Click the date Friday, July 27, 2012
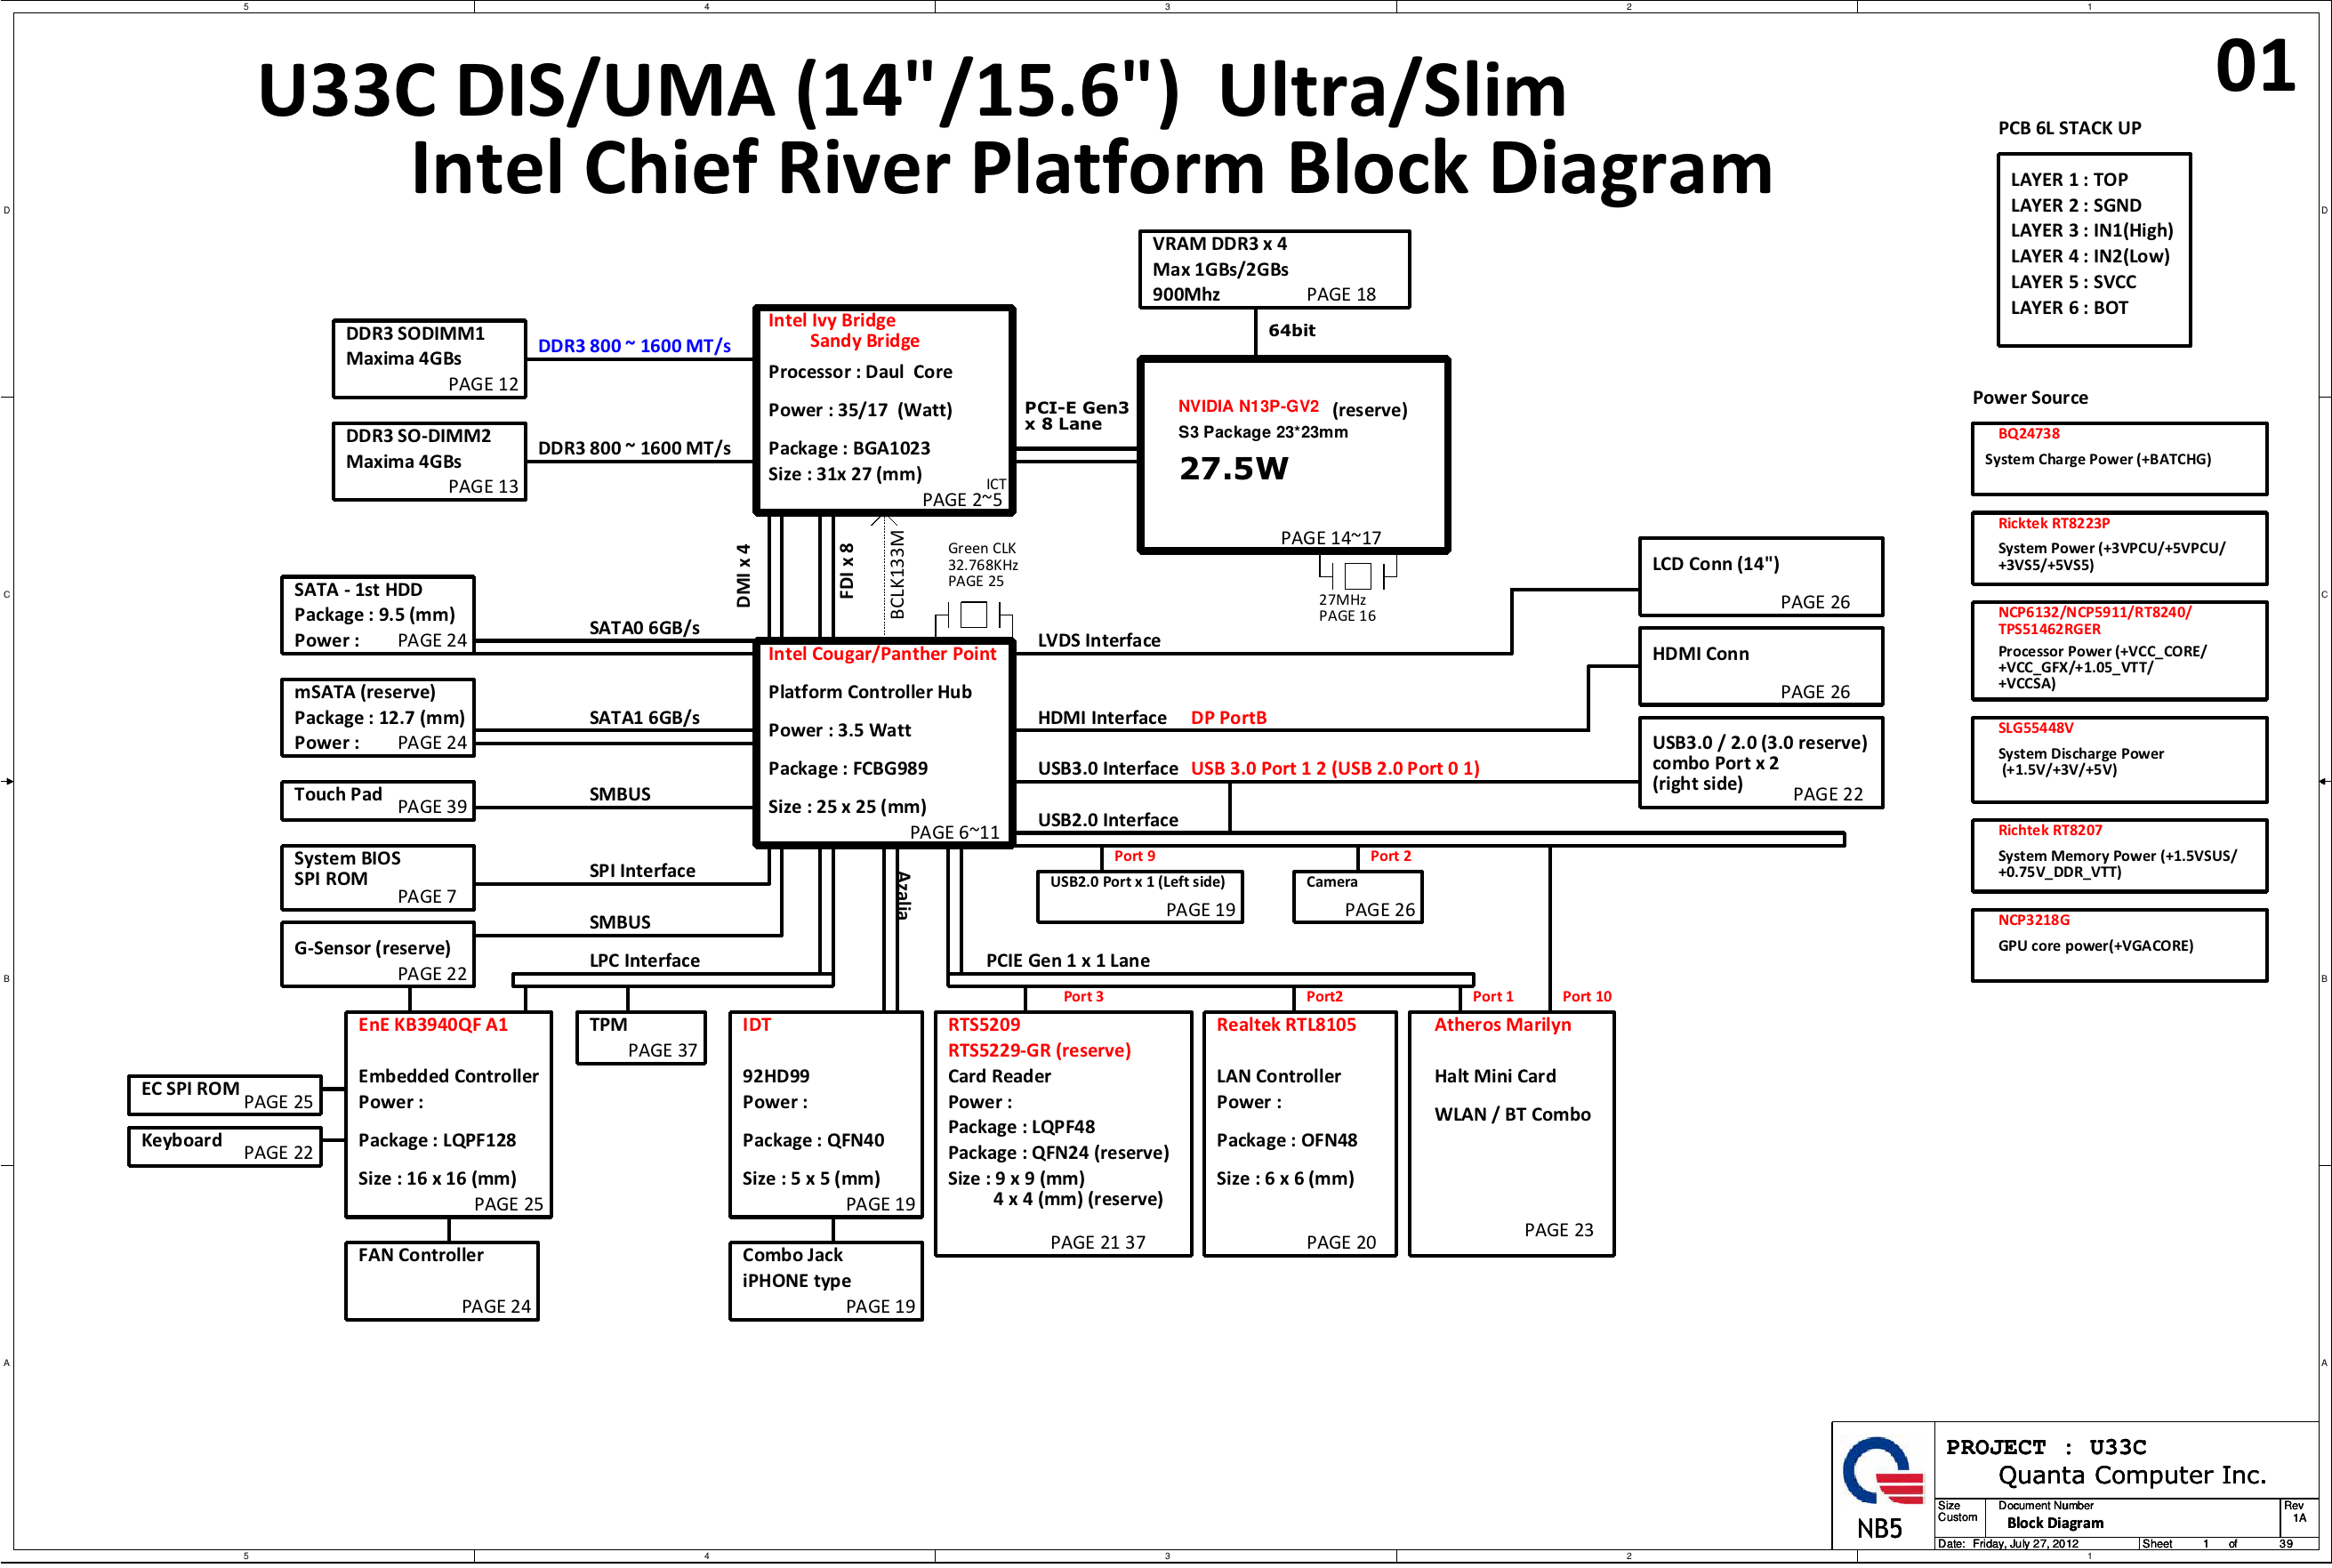 [x=2025, y=1544]
